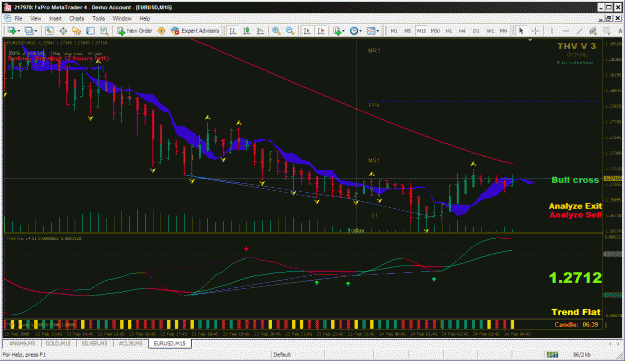The width and height of the screenshot is (625, 361).
Task: Zoom in on the chart
Action: (x=276, y=31)
